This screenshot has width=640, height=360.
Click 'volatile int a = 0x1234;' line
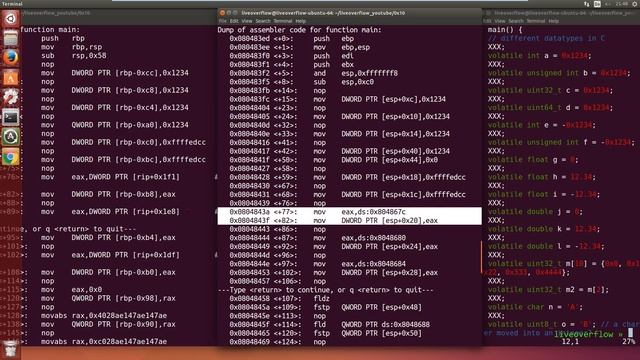[x=539, y=56]
